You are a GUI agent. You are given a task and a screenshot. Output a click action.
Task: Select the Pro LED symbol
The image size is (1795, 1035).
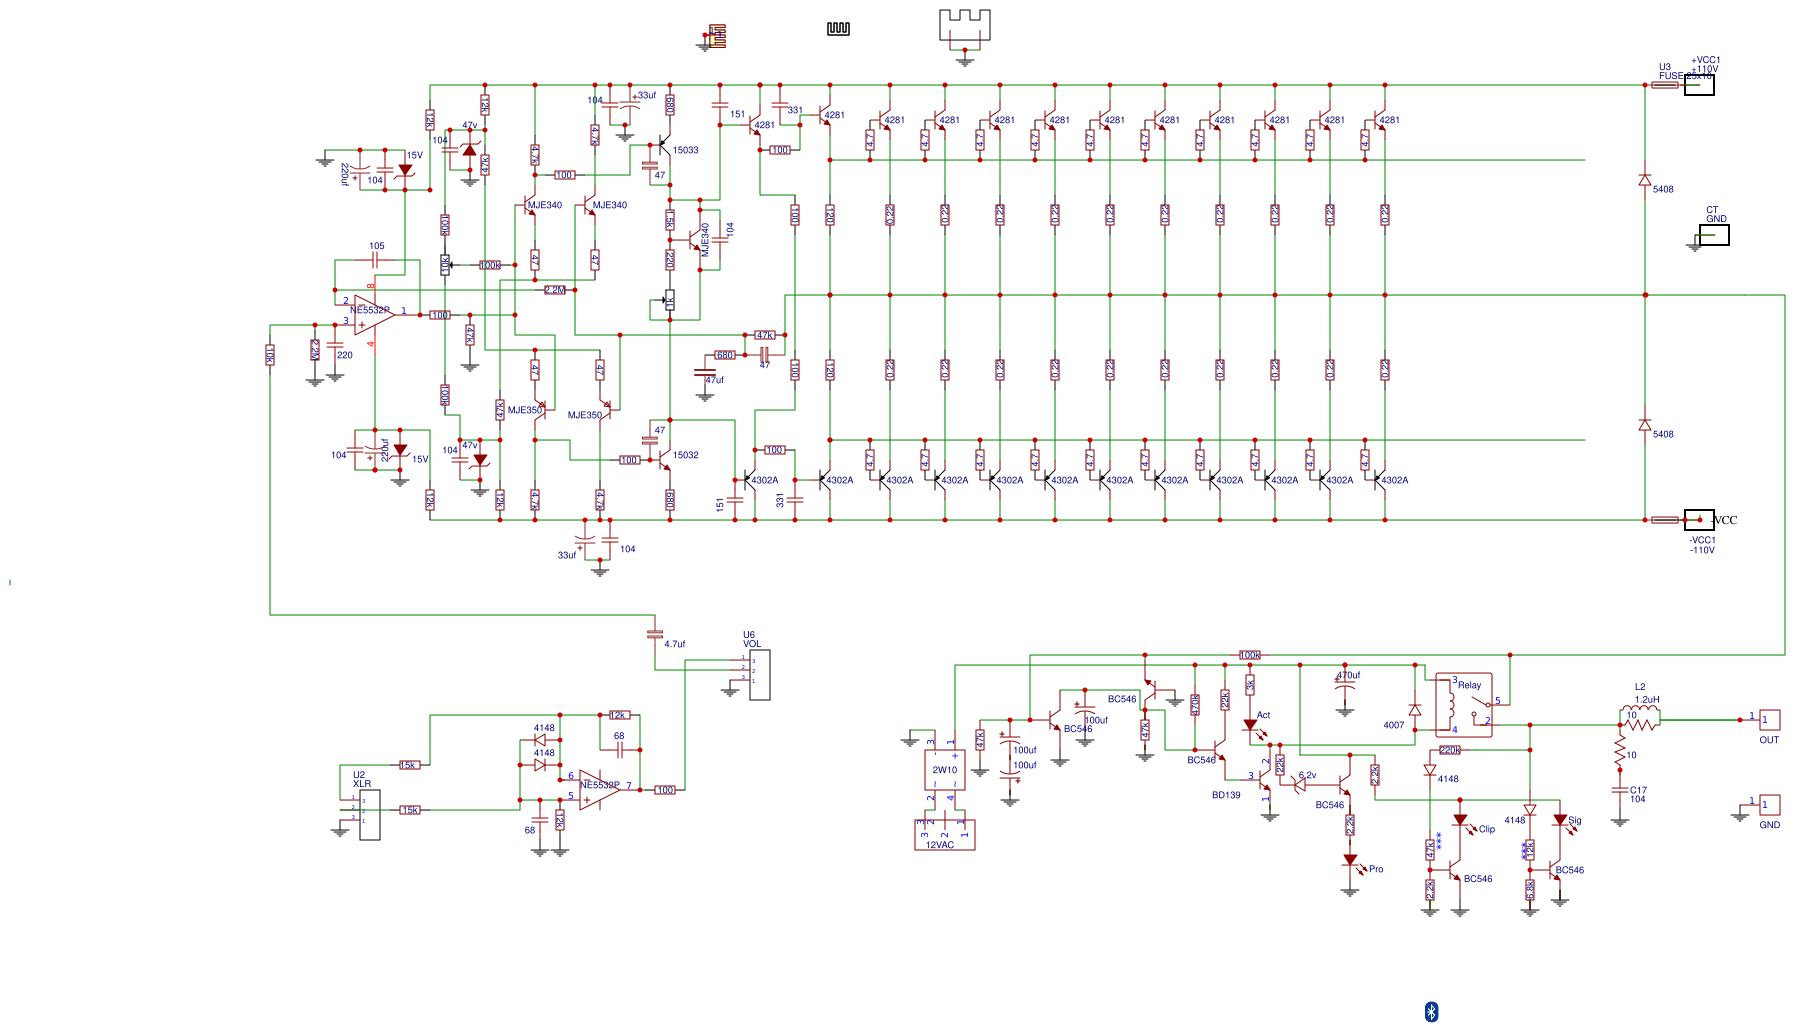coord(1350,861)
